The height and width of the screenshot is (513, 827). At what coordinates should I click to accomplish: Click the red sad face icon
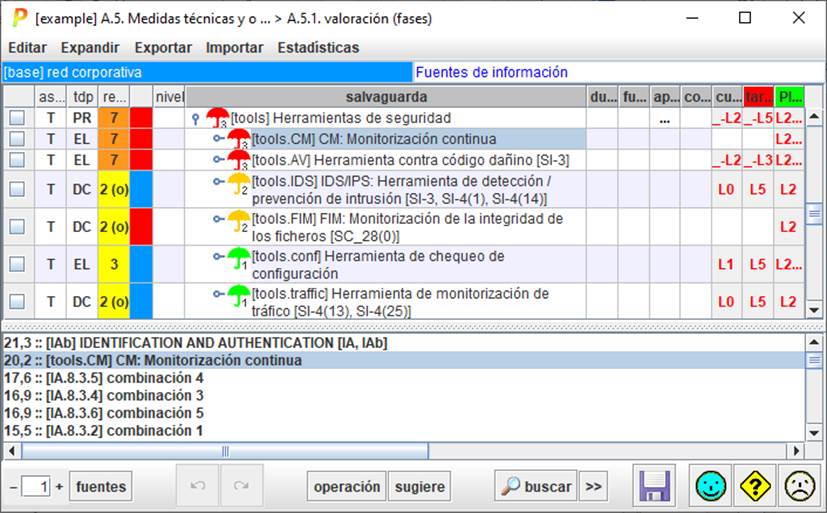point(798,487)
